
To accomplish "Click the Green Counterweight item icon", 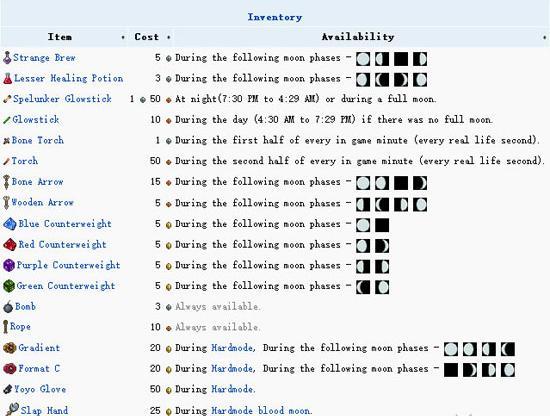I will click(x=9, y=286).
